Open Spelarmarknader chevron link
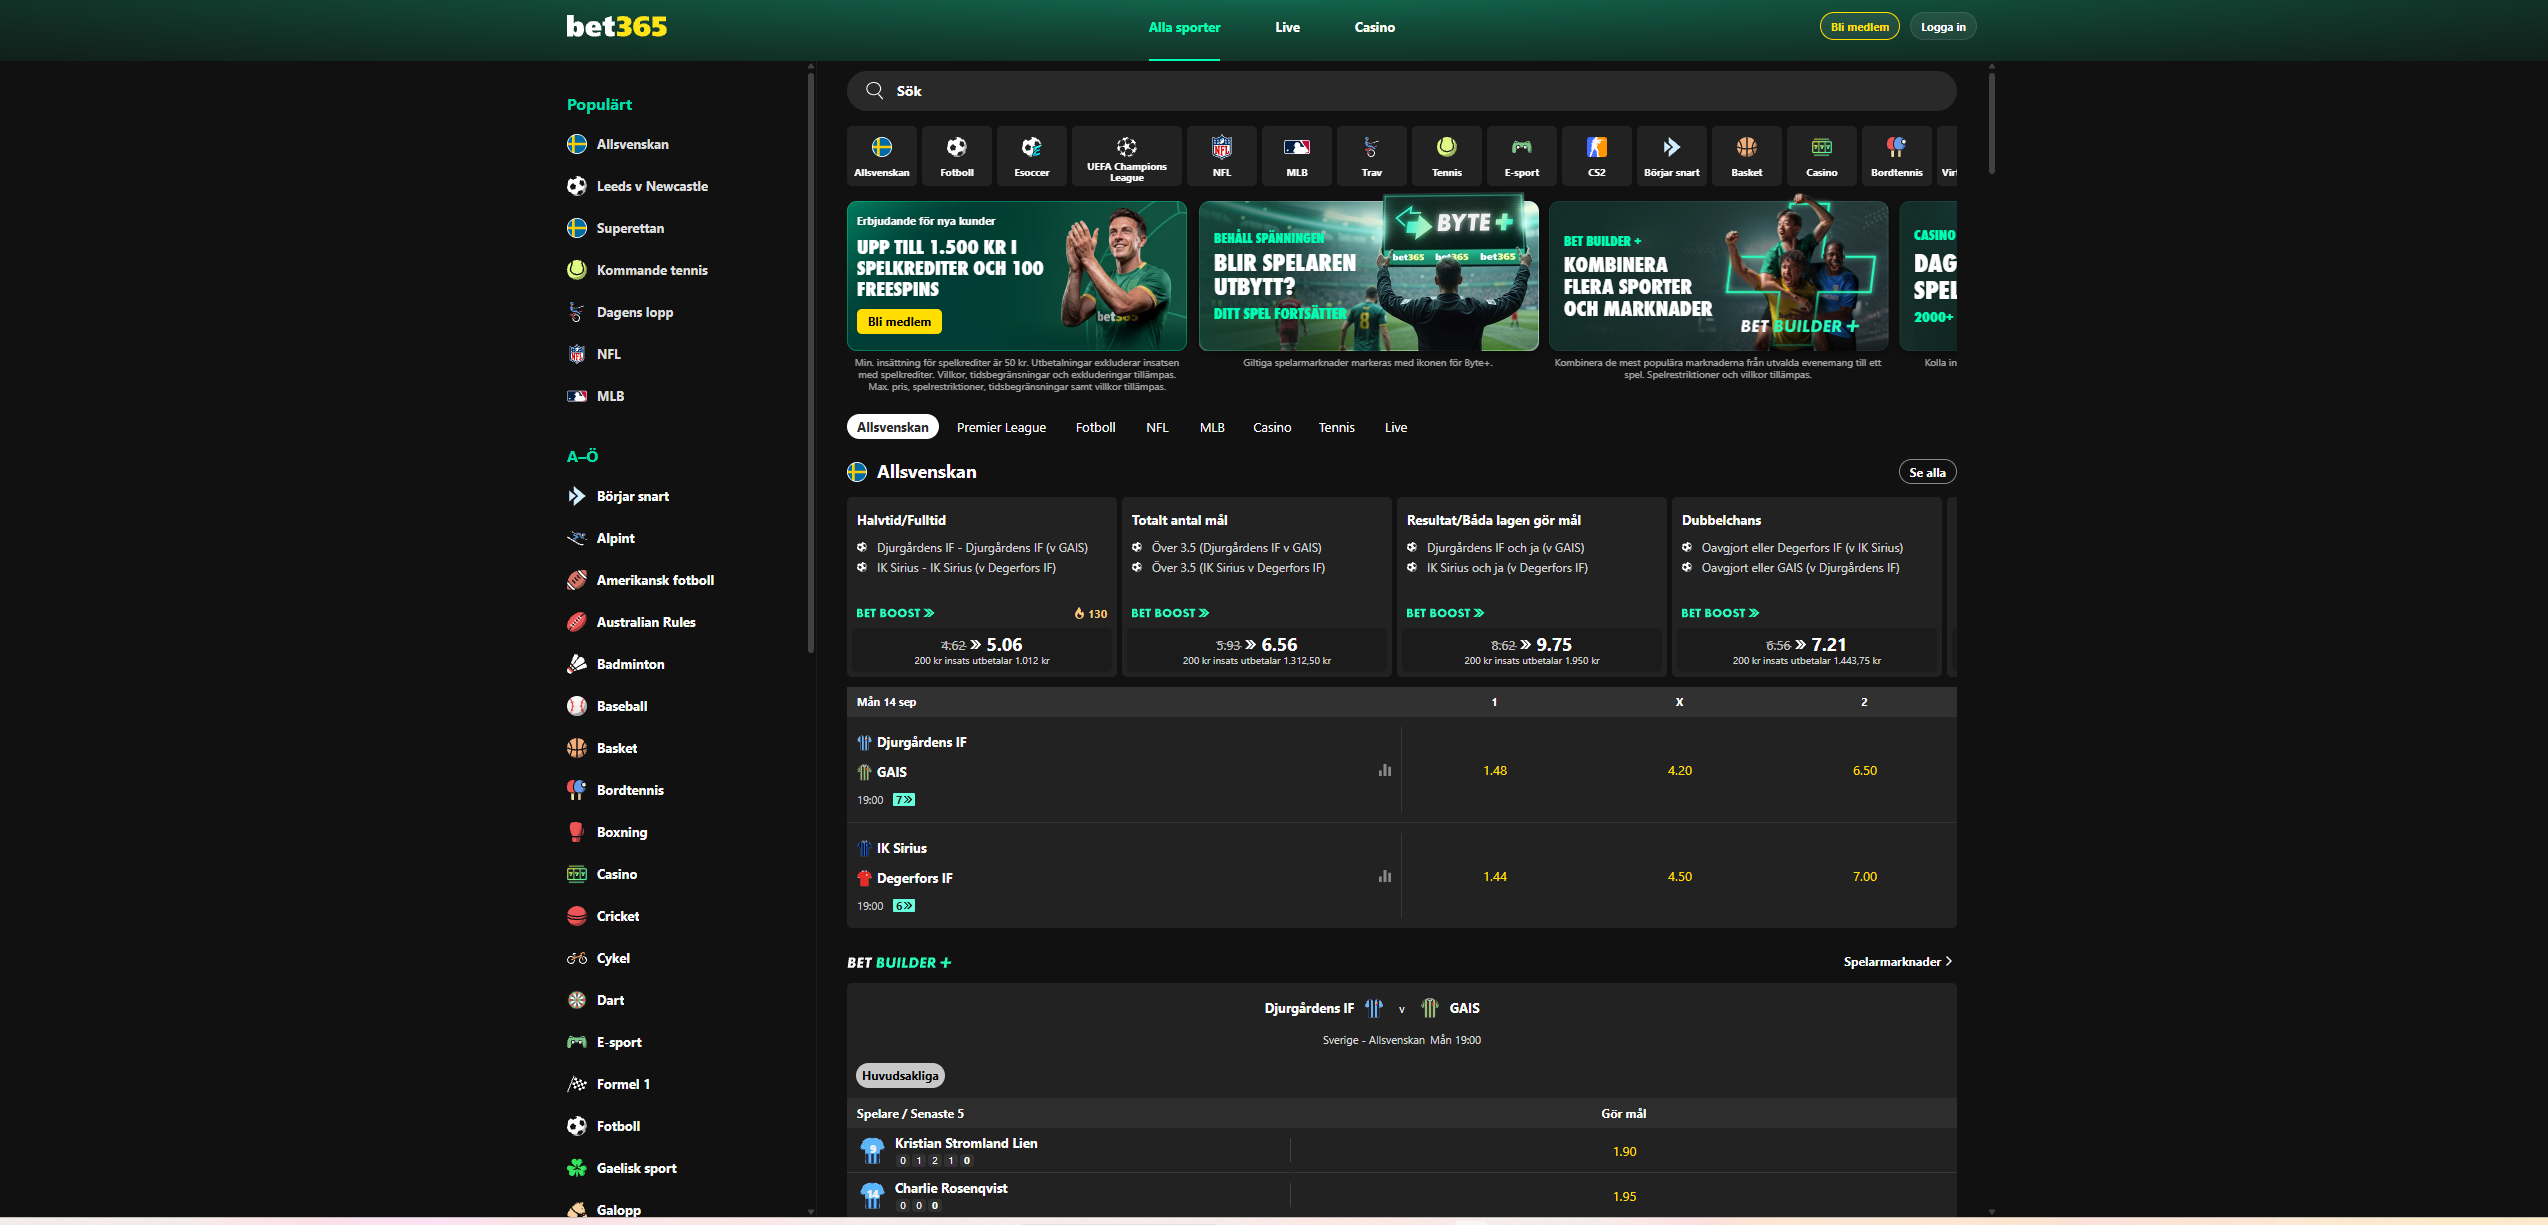This screenshot has height=1225, width=2548. (1898, 962)
